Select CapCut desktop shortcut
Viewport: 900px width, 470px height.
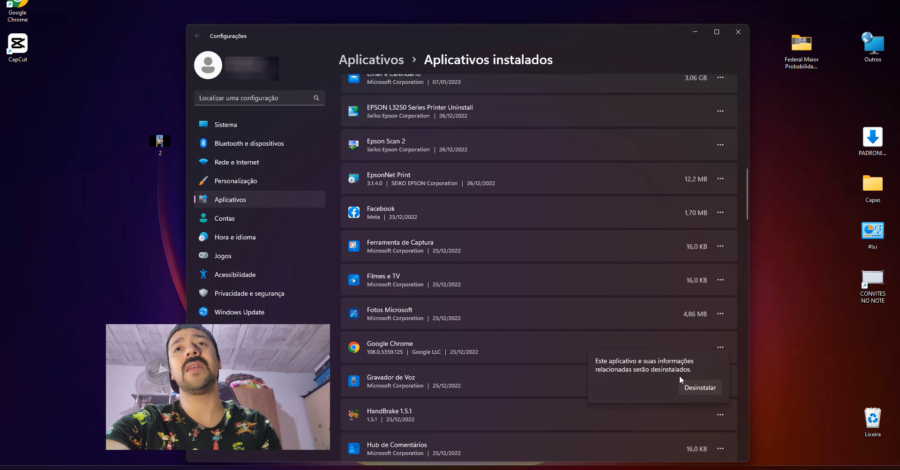(18, 48)
